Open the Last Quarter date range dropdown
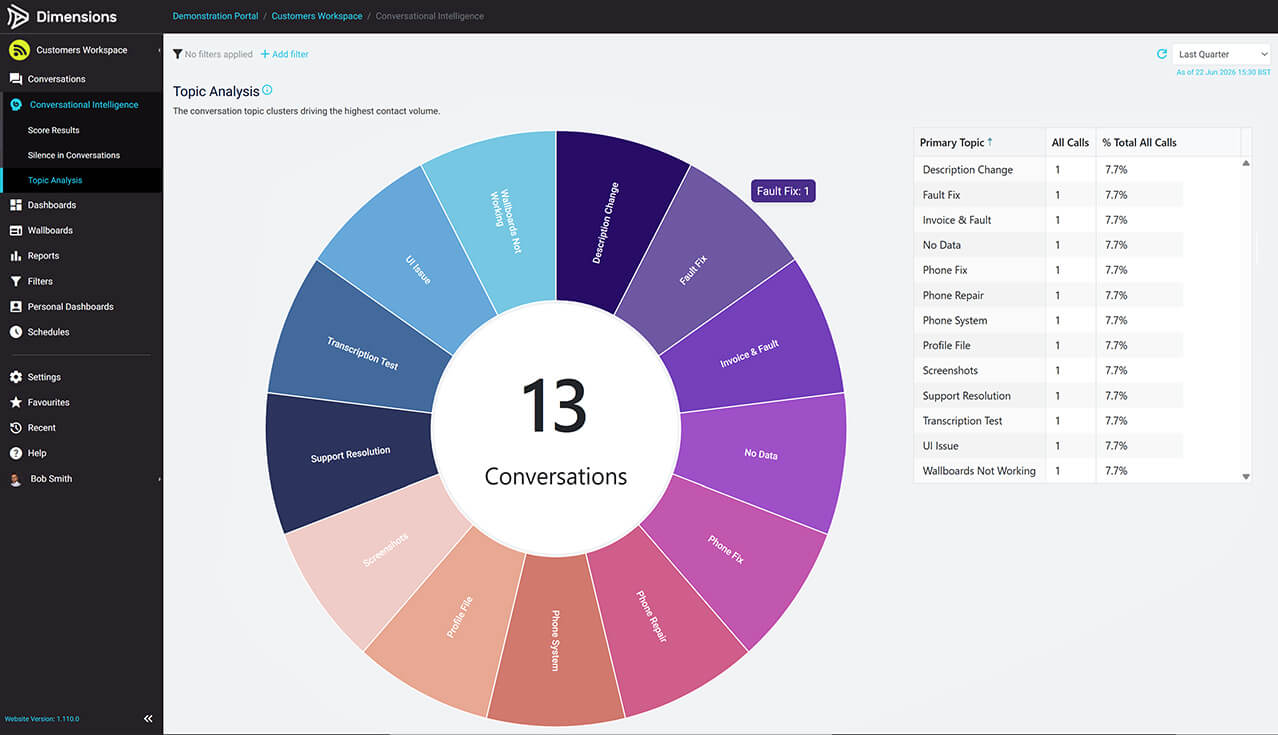 tap(1221, 54)
